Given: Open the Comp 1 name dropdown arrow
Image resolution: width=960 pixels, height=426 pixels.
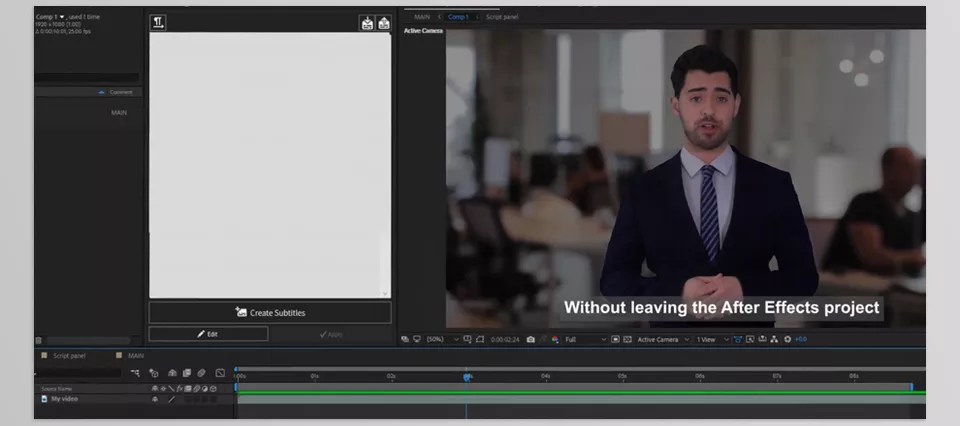Looking at the screenshot, I should pos(62,17).
